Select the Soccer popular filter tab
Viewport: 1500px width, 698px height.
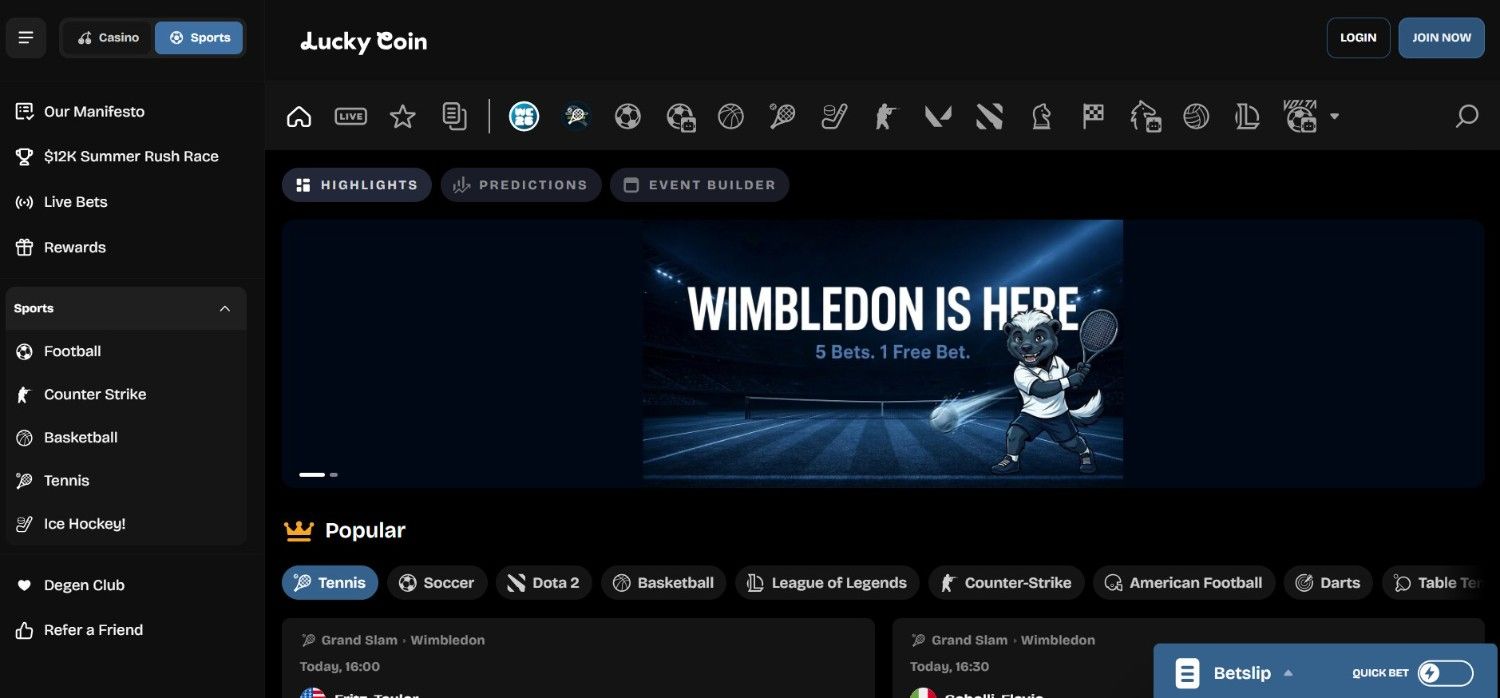pos(437,583)
